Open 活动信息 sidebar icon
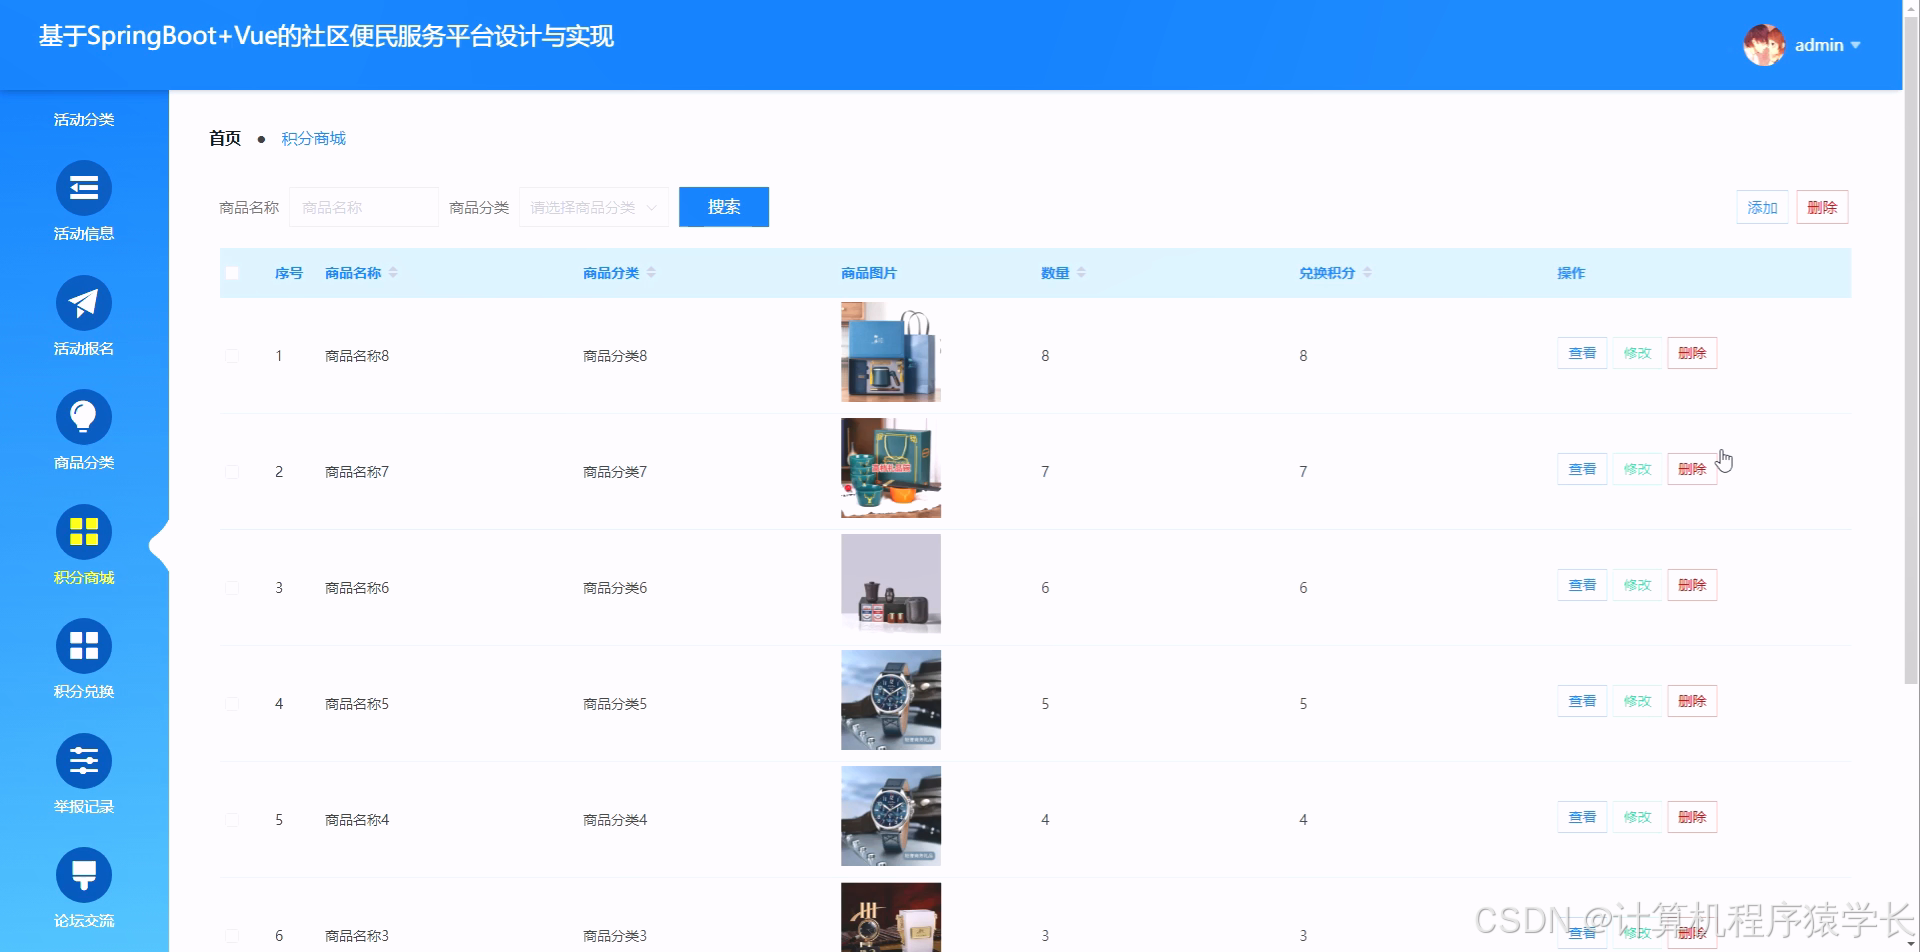 point(84,188)
